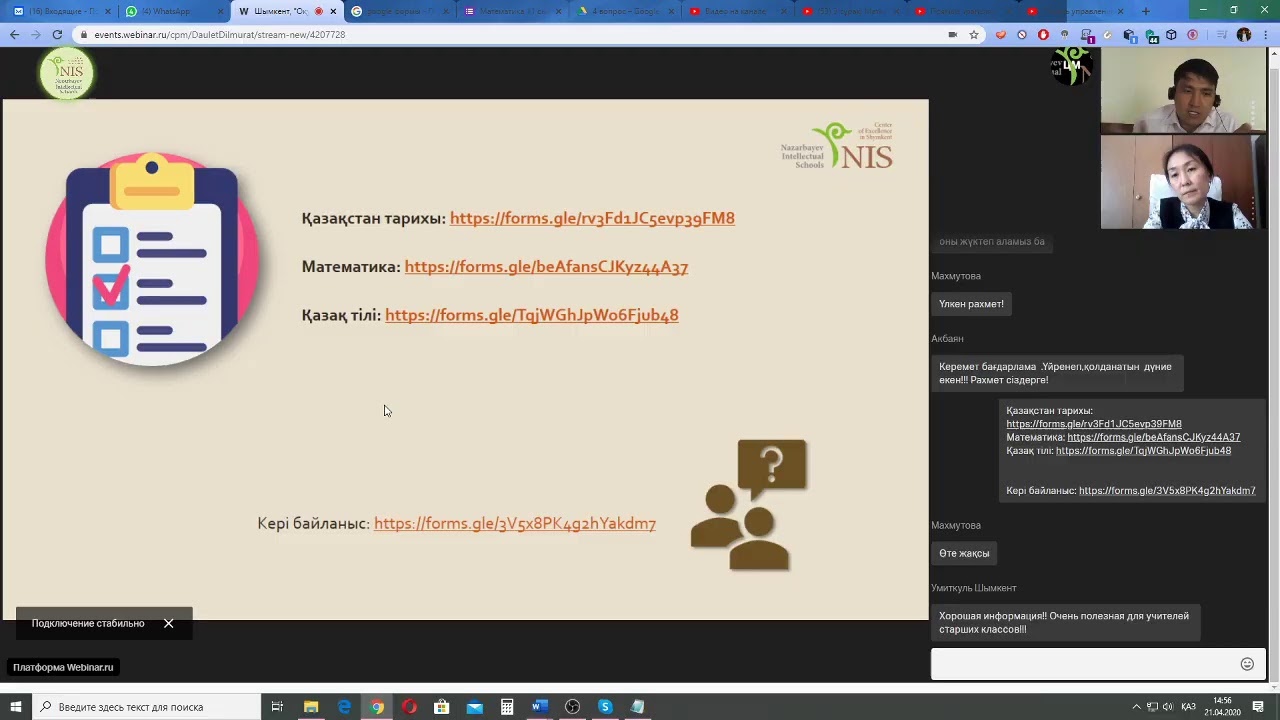Reload the webinar page

[57, 34]
